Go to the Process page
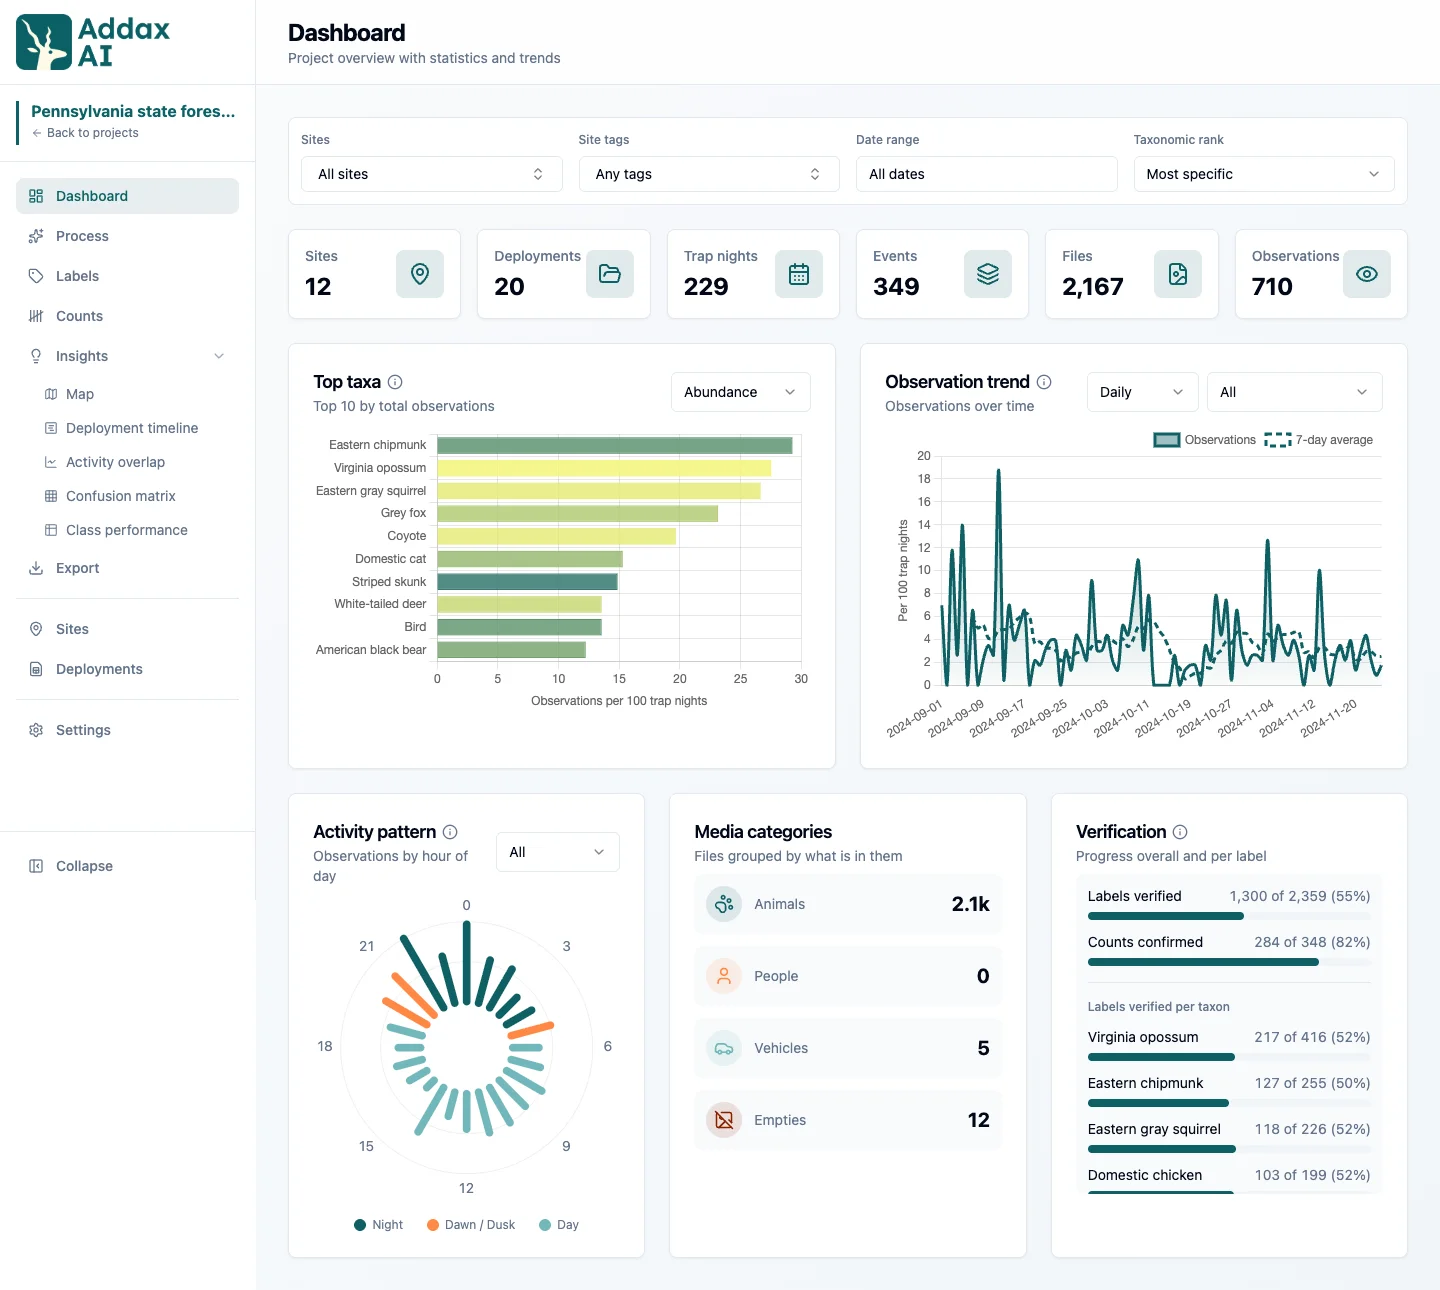The width and height of the screenshot is (1440, 1290). pyautogui.click(x=127, y=236)
